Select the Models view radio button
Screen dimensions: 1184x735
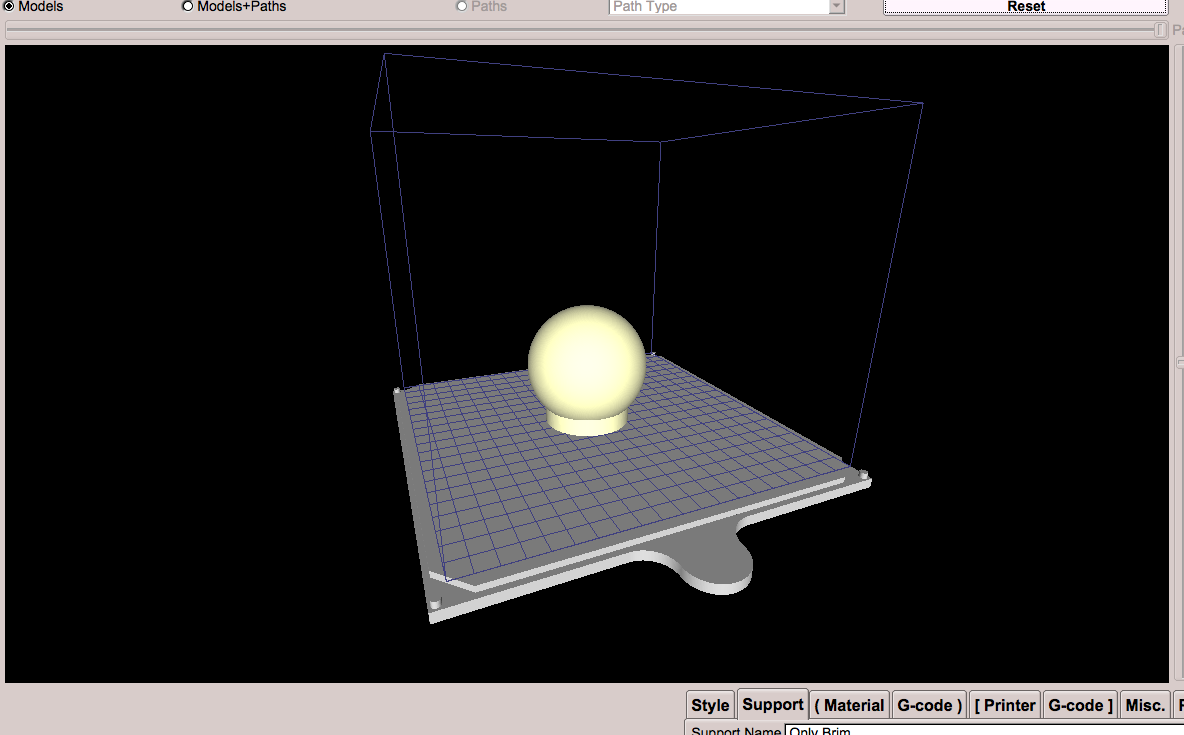[10, 6]
